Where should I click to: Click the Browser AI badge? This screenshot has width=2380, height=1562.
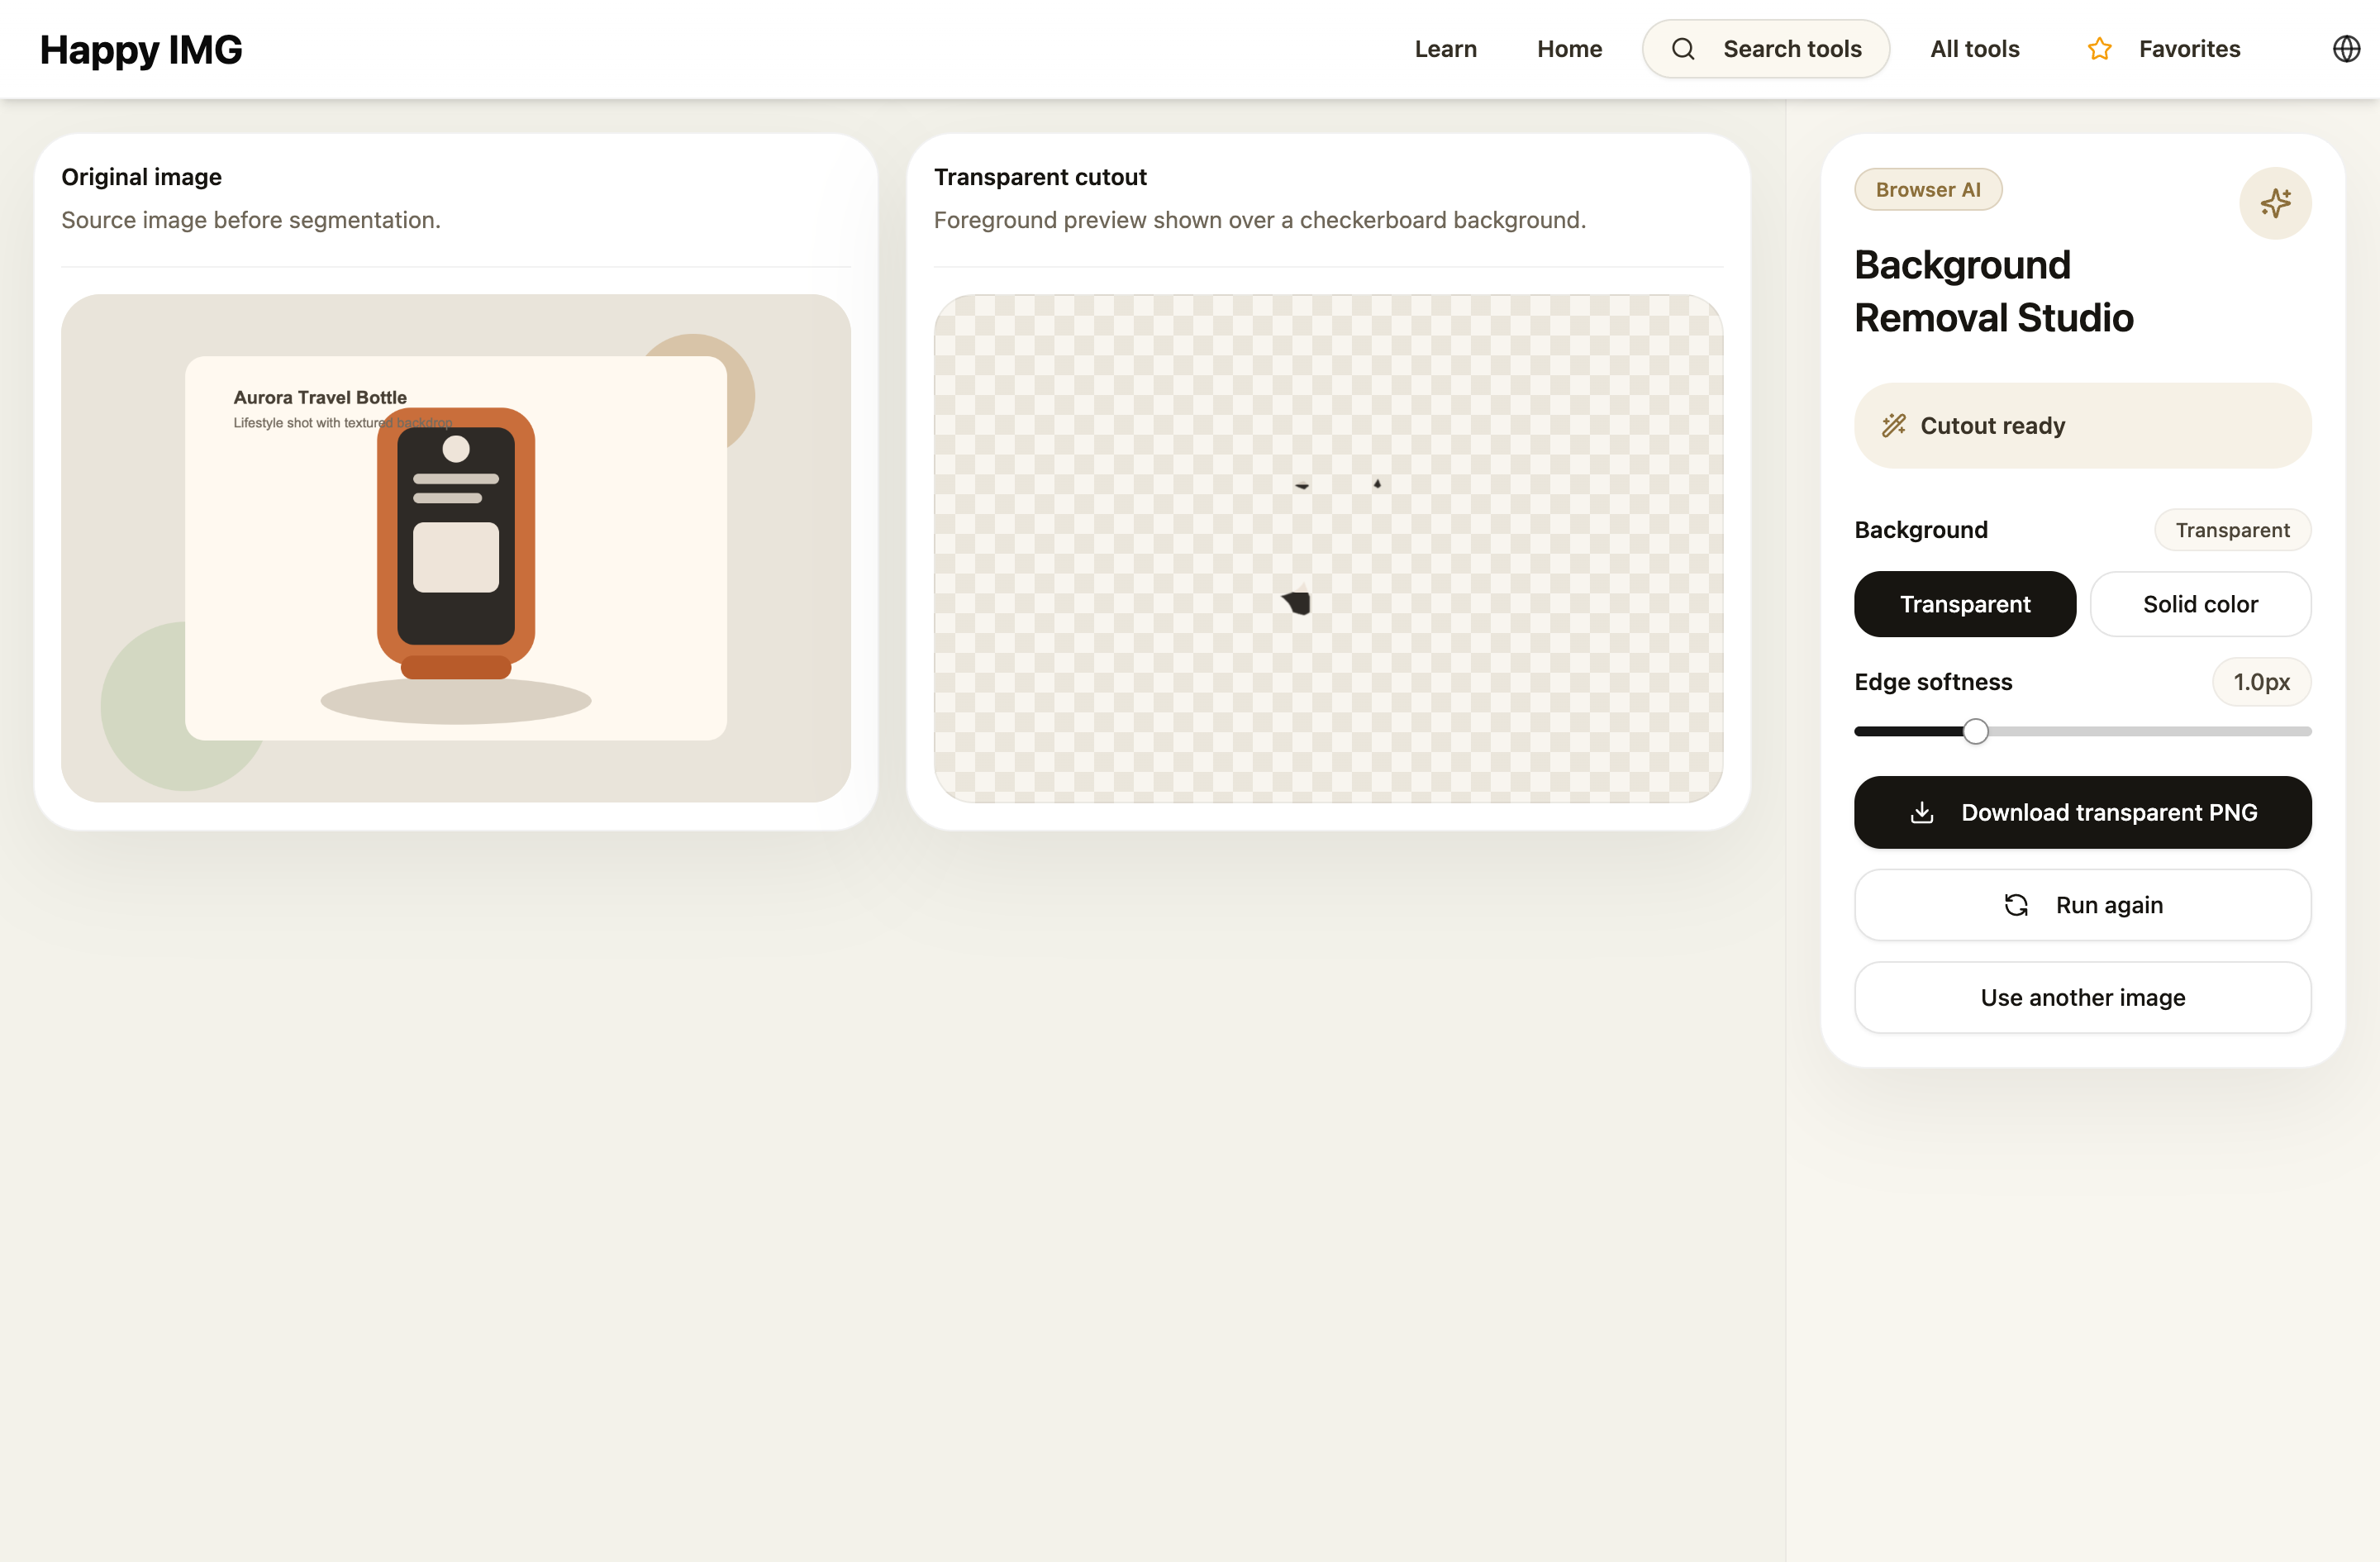(1928, 189)
